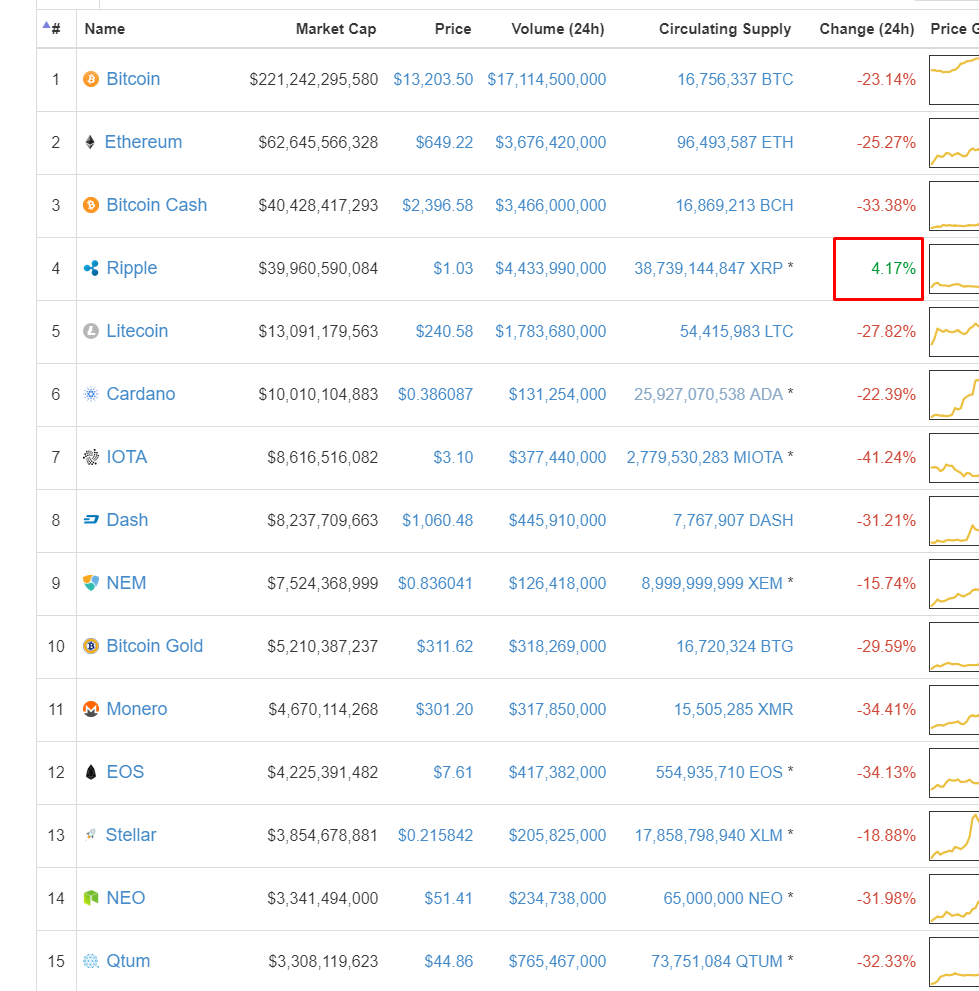Click supply 2,779,530,283 MIOTA
Viewport: 979px width, 991px height.
pyautogui.click(x=705, y=458)
